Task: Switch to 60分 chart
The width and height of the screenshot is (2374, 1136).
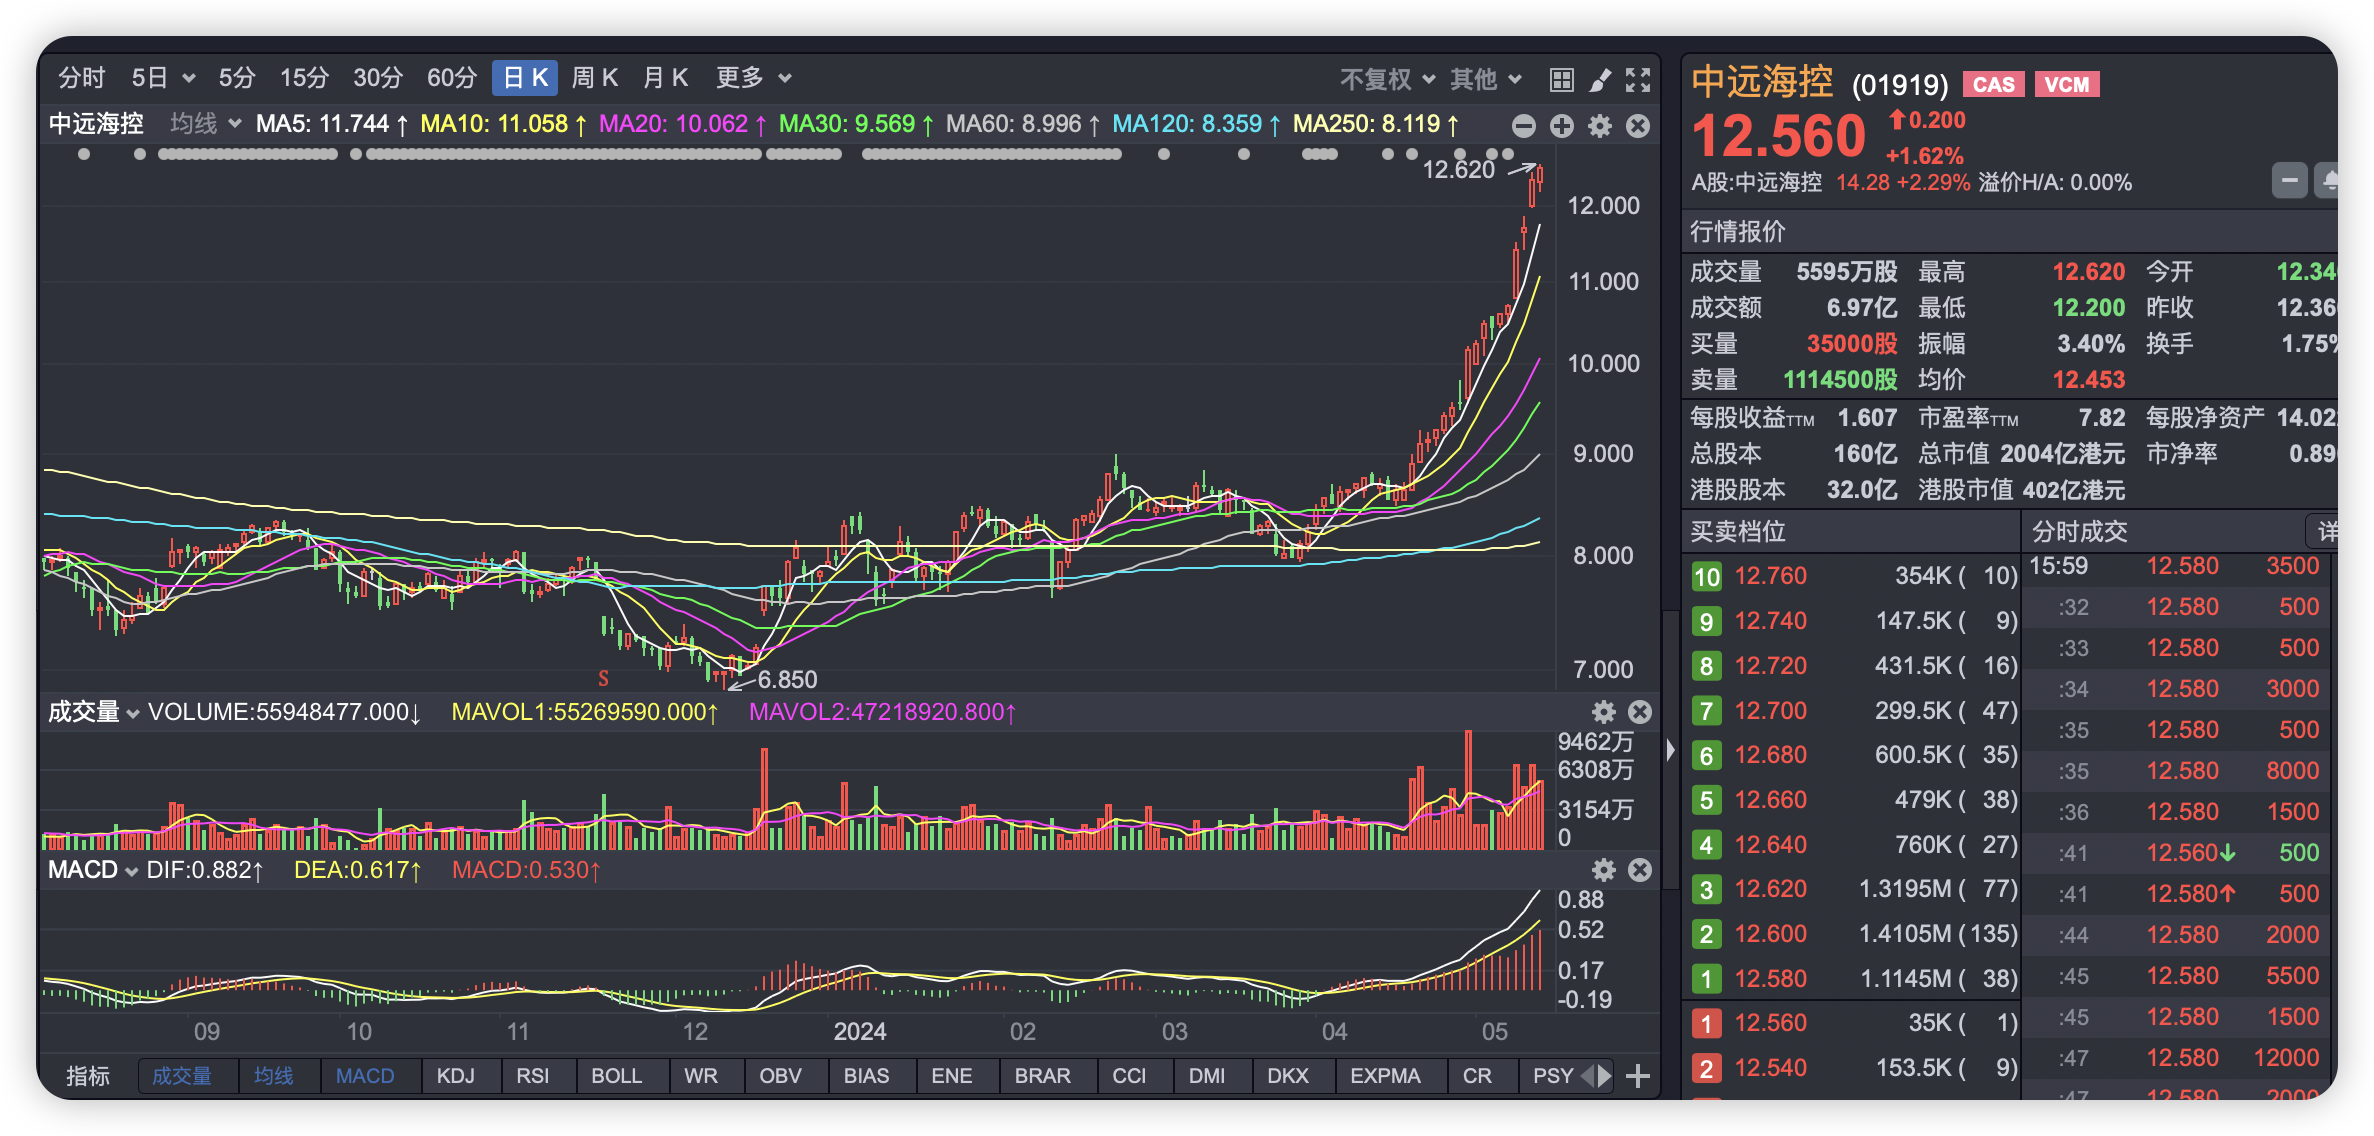Action: [452, 78]
